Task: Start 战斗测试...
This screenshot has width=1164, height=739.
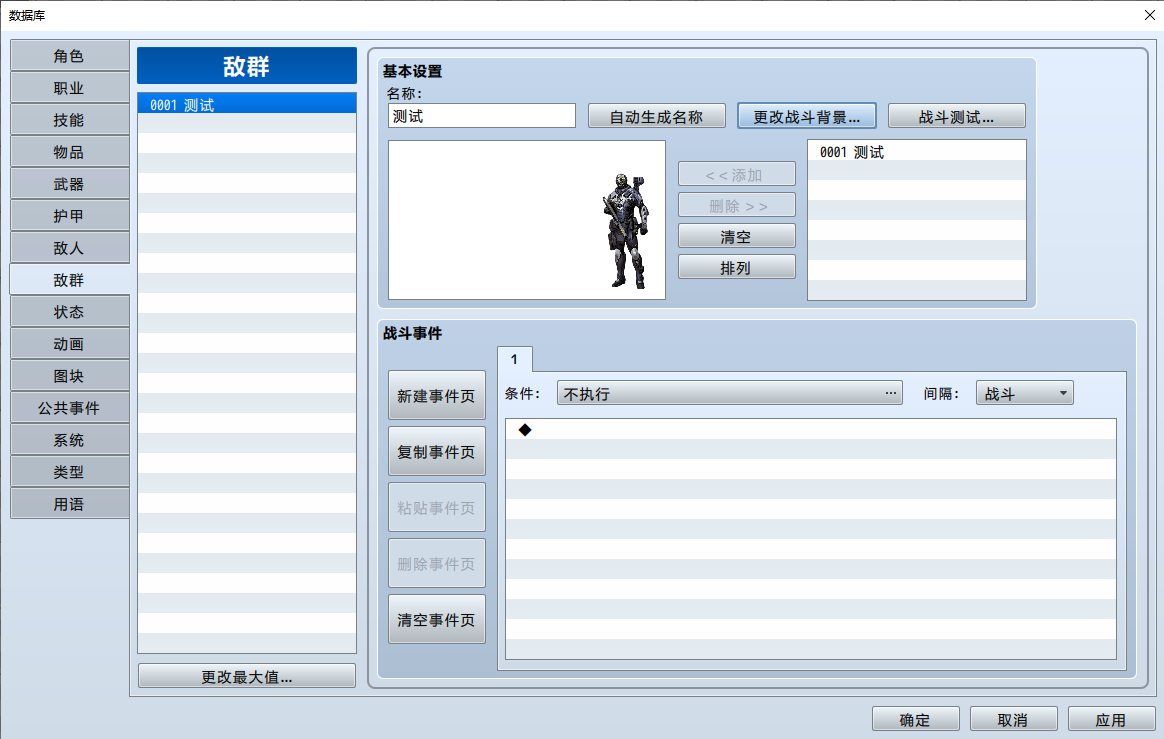Action: click(x=956, y=117)
